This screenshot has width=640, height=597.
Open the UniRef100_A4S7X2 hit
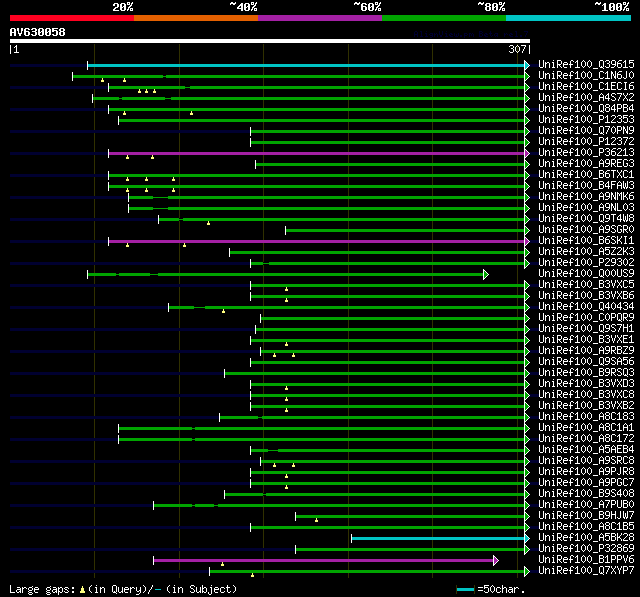pyautogui.click(x=586, y=98)
